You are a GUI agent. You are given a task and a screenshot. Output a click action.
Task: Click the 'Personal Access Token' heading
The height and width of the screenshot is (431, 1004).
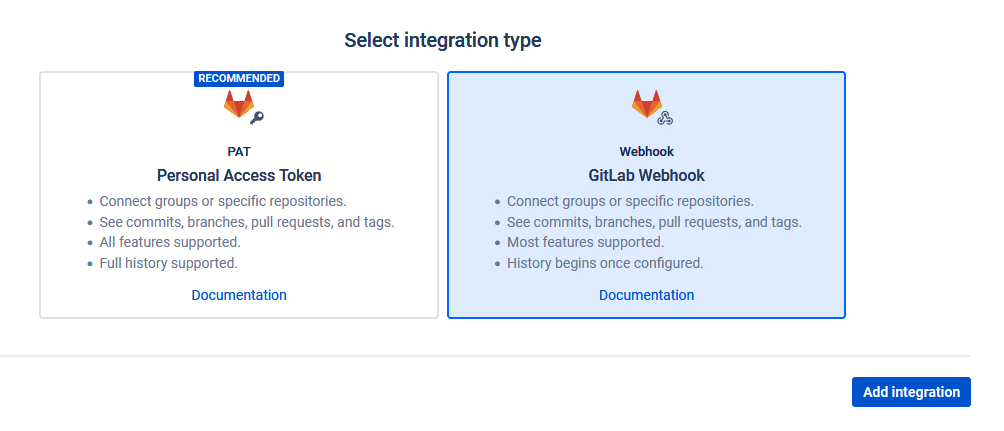(239, 175)
